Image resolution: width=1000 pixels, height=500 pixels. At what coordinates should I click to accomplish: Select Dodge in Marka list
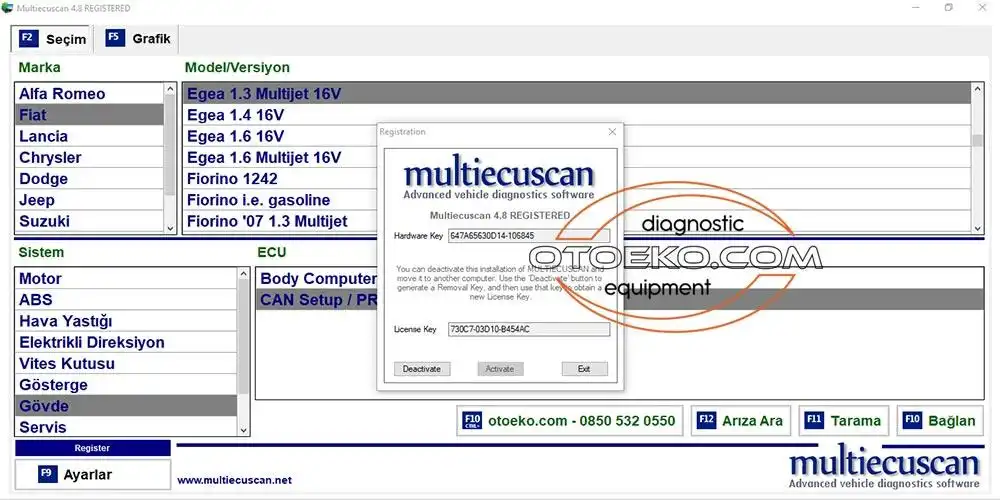point(89,179)
